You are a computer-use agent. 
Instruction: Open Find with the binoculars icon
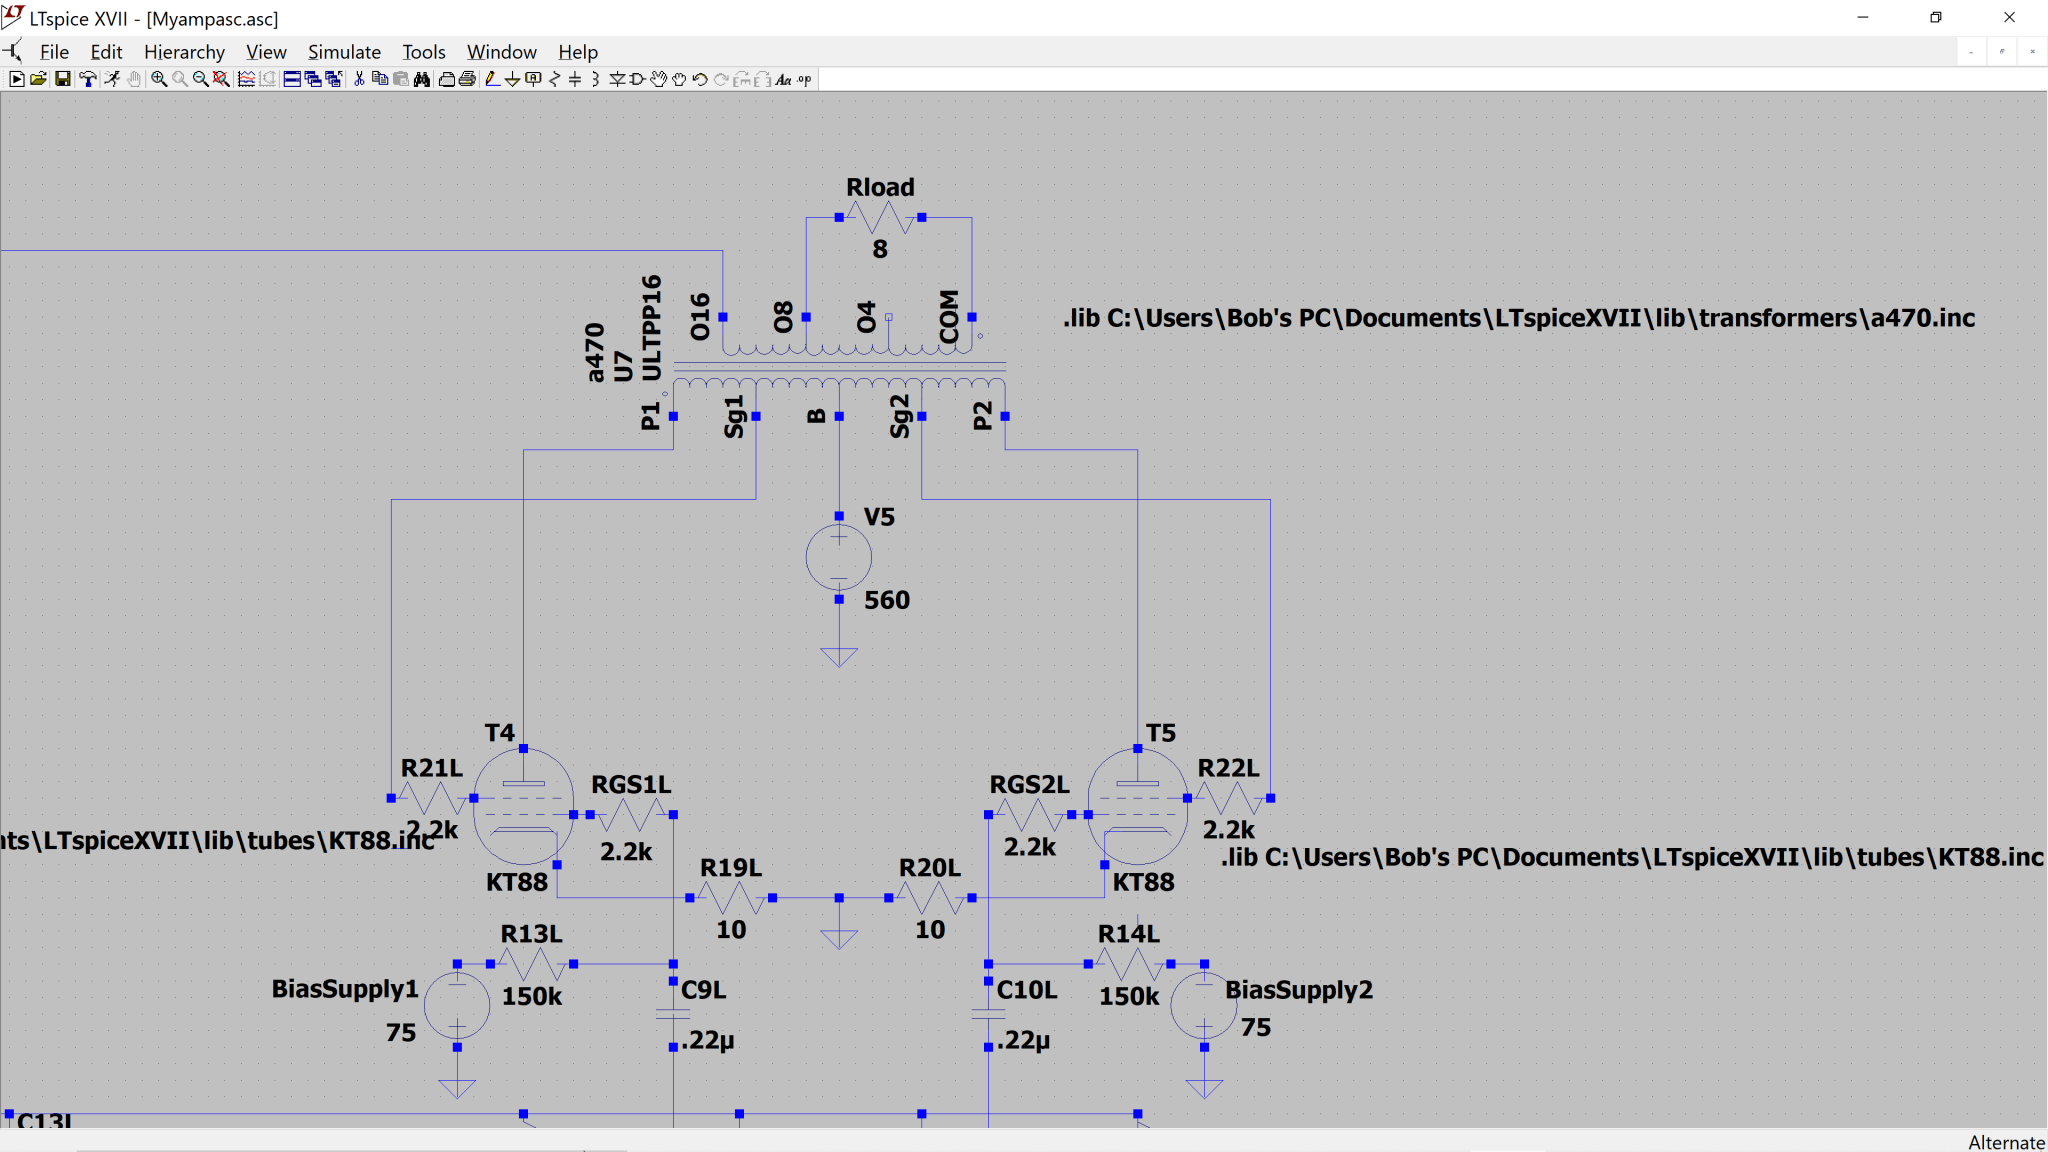pos(421,79)
